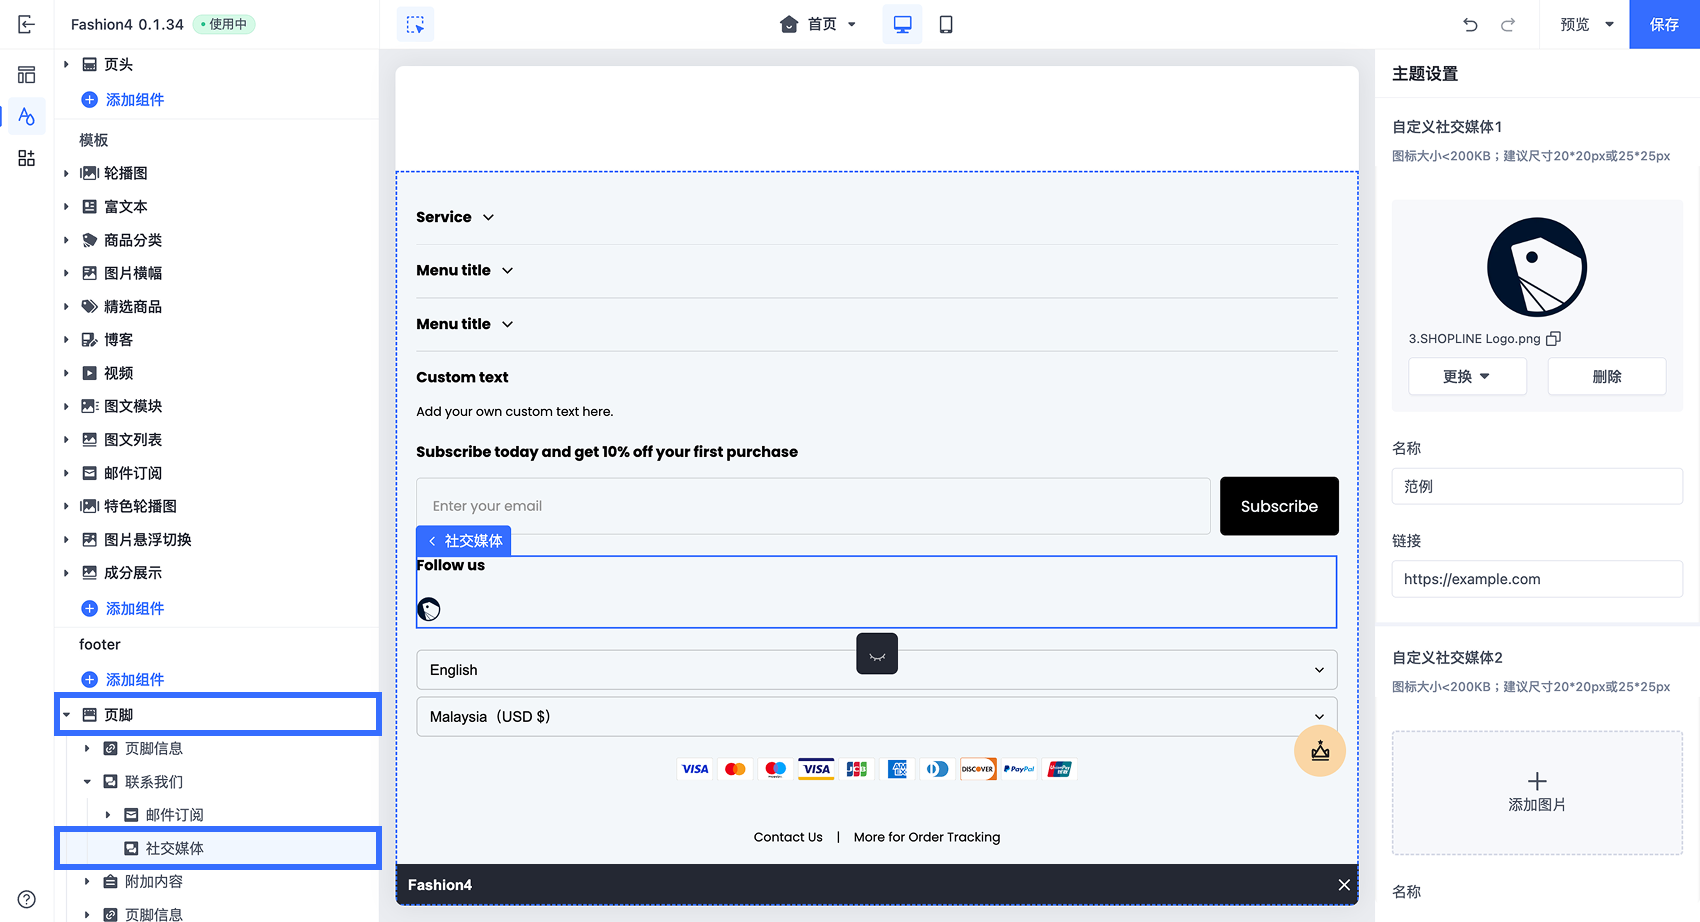Click the 链接 URL input field
The height and width of the screenshot is (922, 1700).
(1536, 579)
